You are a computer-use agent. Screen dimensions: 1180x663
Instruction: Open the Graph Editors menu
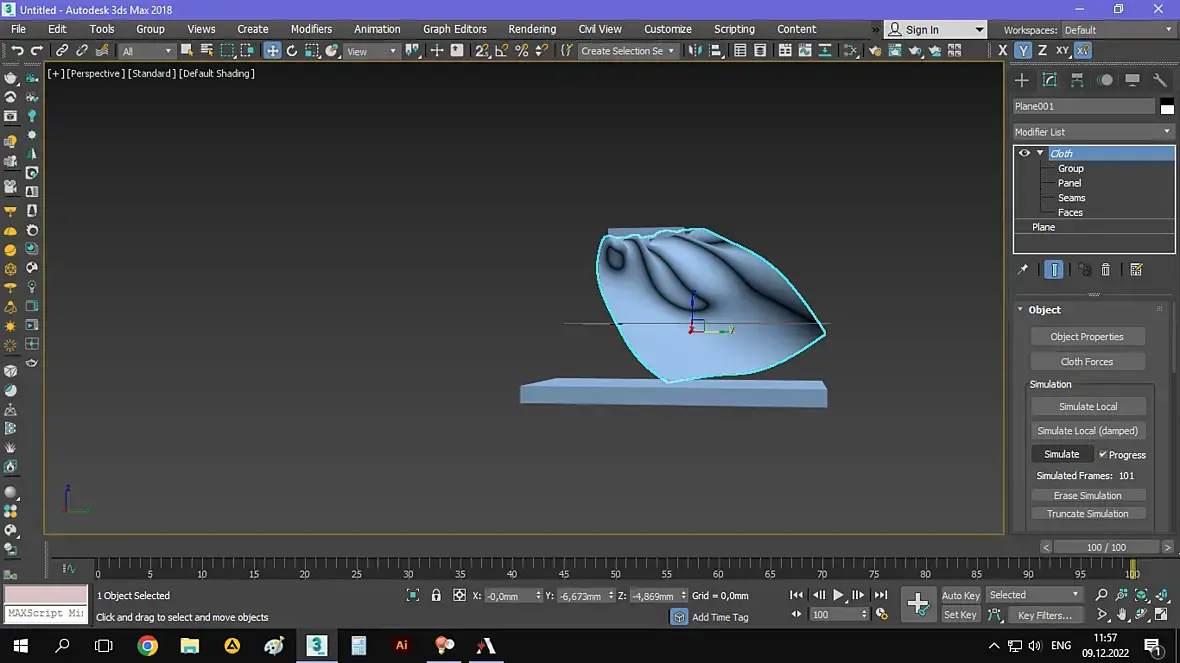pyautogui.click(x=454, y=29)
